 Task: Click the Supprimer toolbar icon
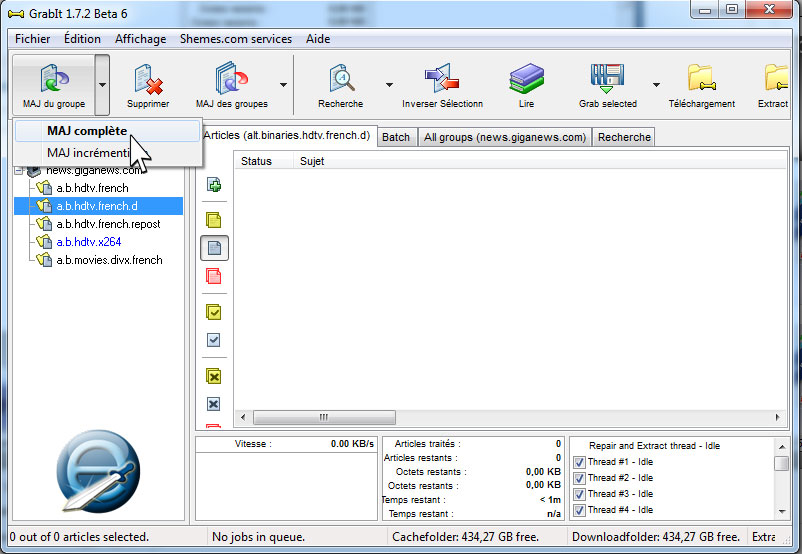148,79
